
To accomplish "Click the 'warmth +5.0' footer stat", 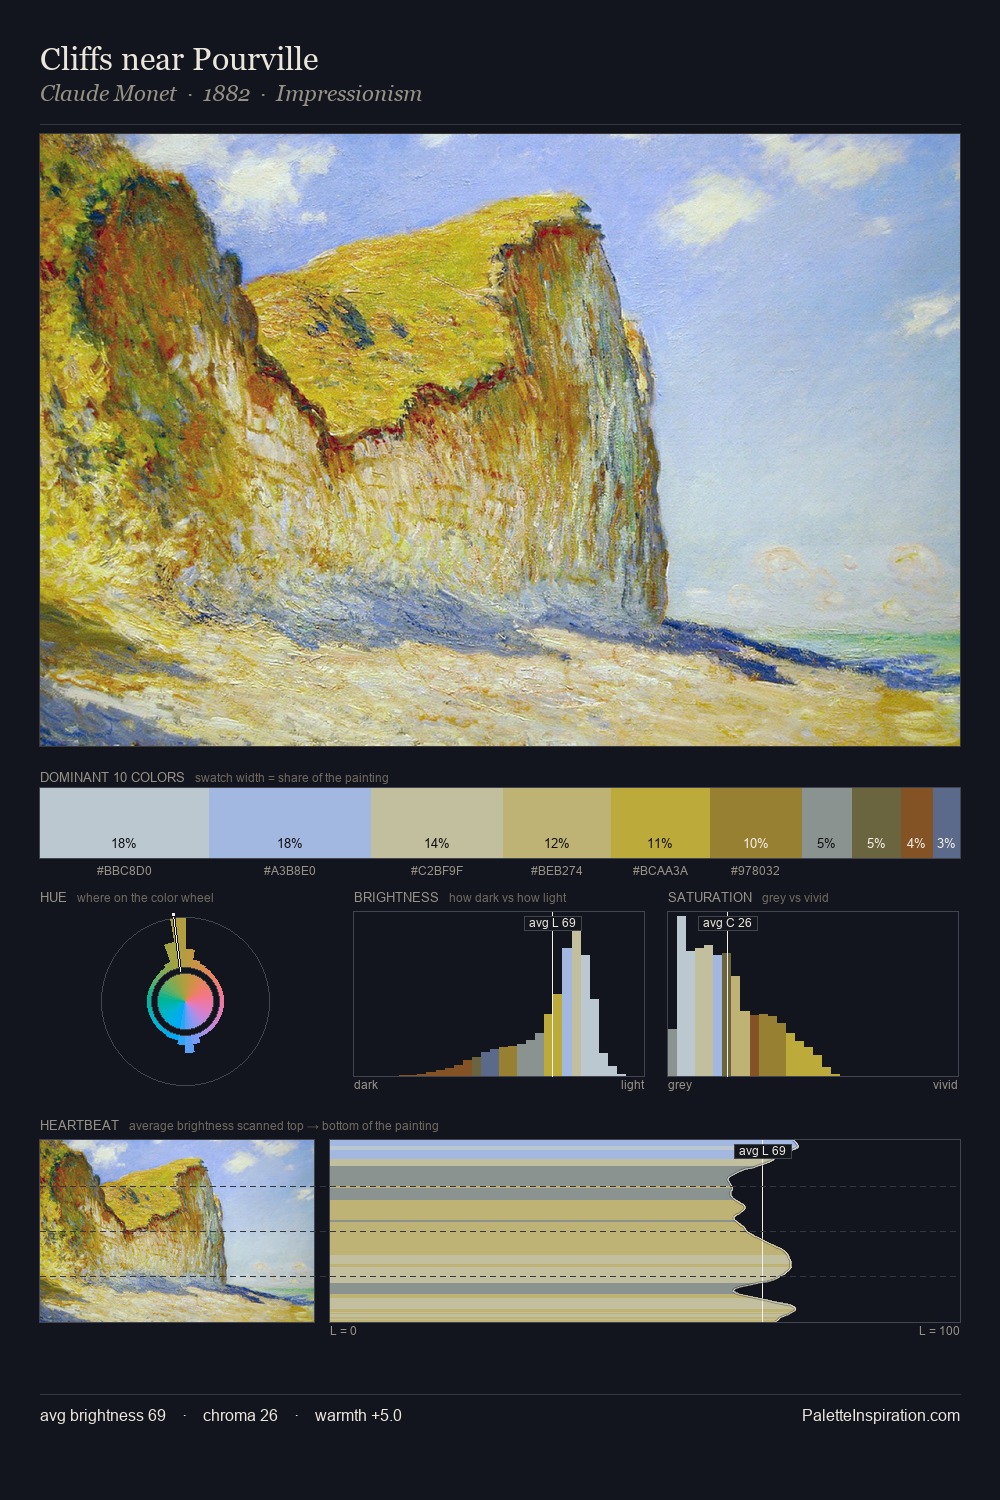I will tap(358, 1415).
